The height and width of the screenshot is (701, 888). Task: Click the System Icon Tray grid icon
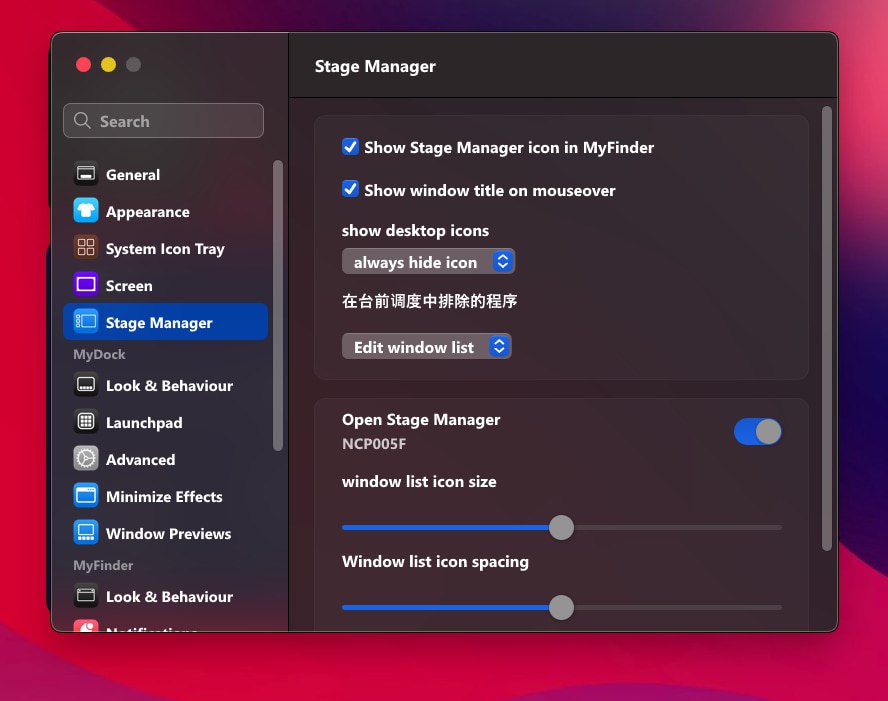pos(86,247)
